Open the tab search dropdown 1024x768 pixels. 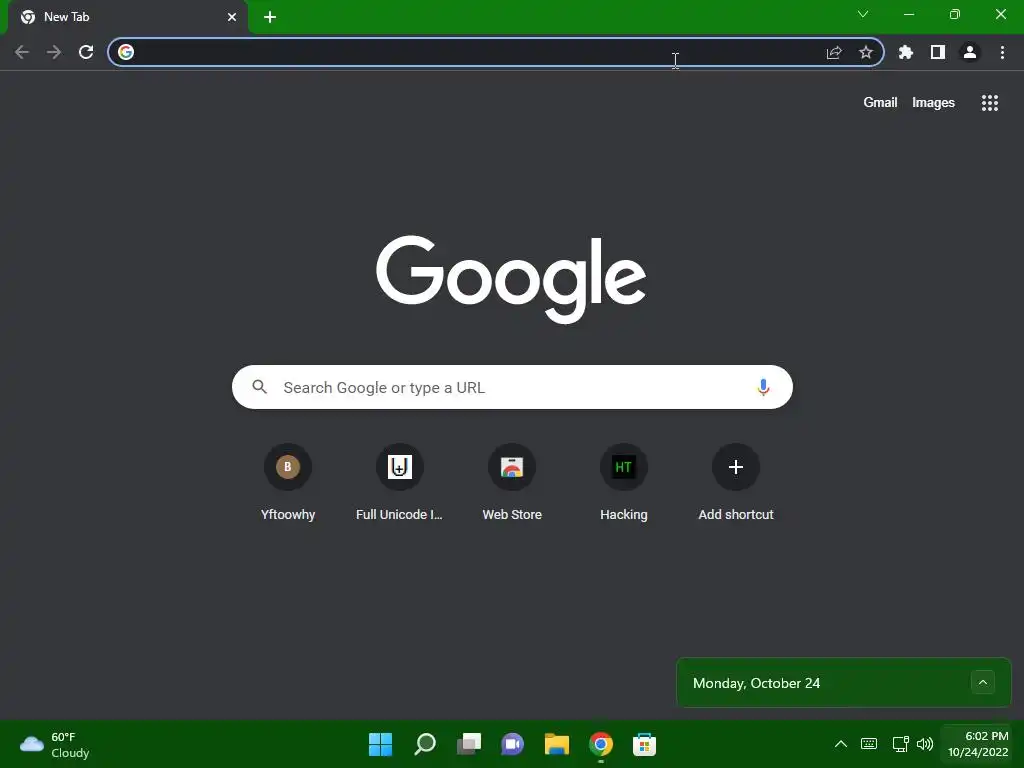coord(863,14)
